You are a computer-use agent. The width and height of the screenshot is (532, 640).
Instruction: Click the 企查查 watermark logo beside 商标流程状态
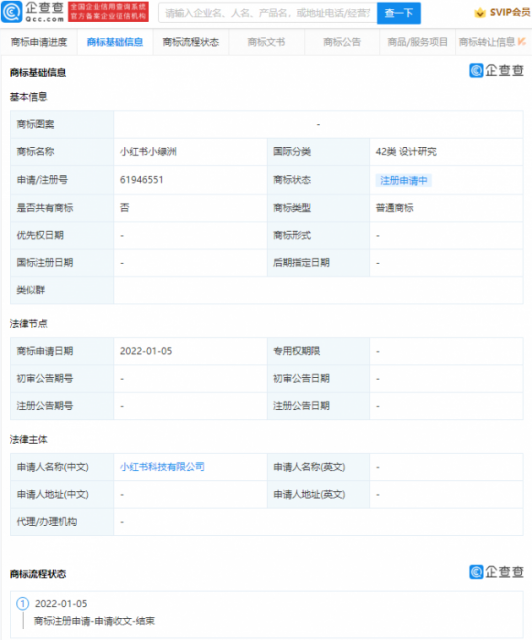(496, 572)
